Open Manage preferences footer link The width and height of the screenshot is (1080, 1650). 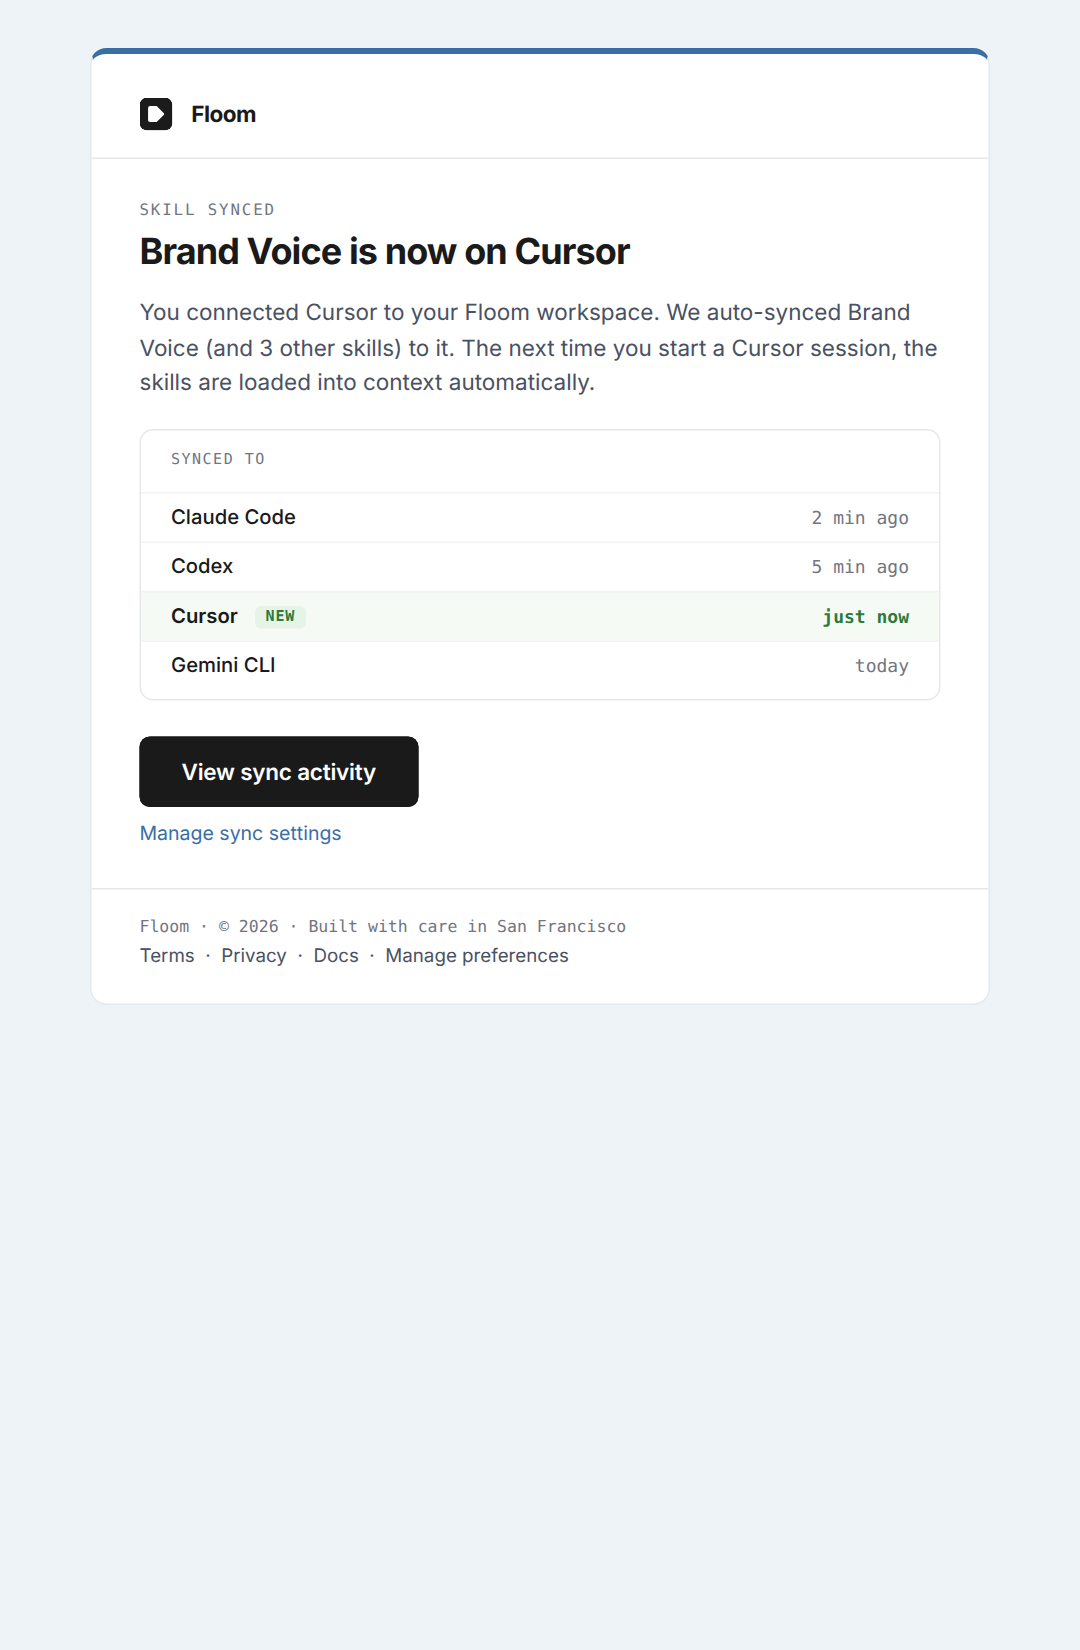(x=477, y=955)
